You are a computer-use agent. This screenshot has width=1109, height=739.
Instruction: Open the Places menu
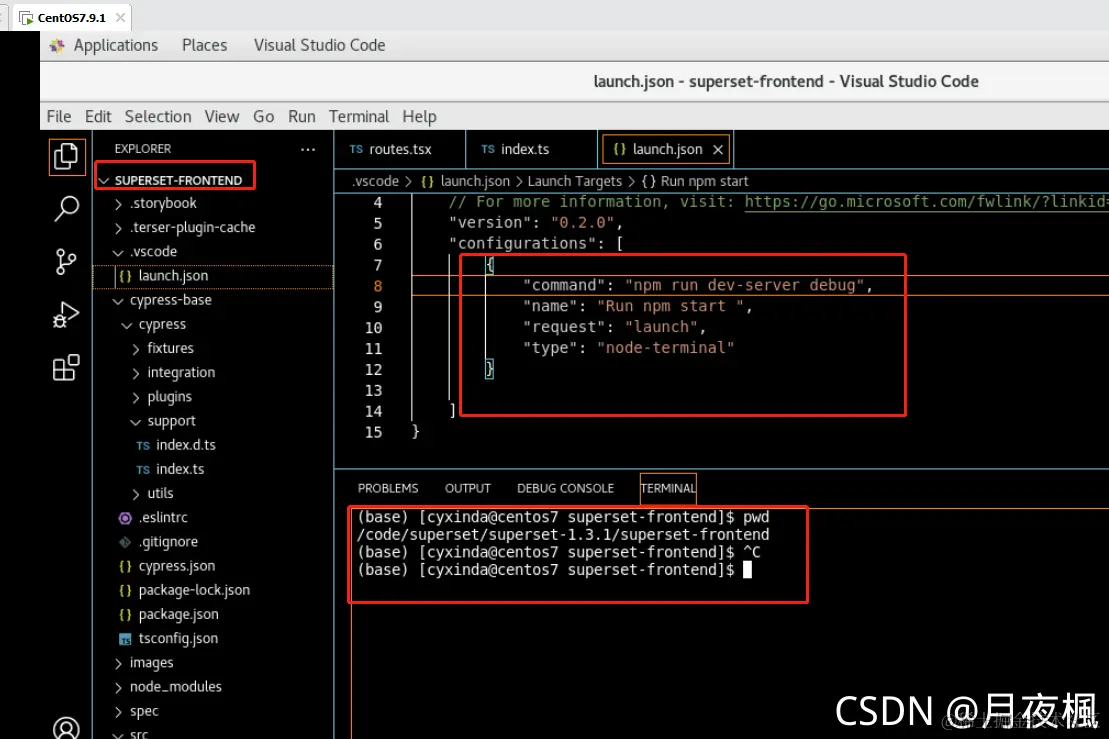[x=204, y=46]
